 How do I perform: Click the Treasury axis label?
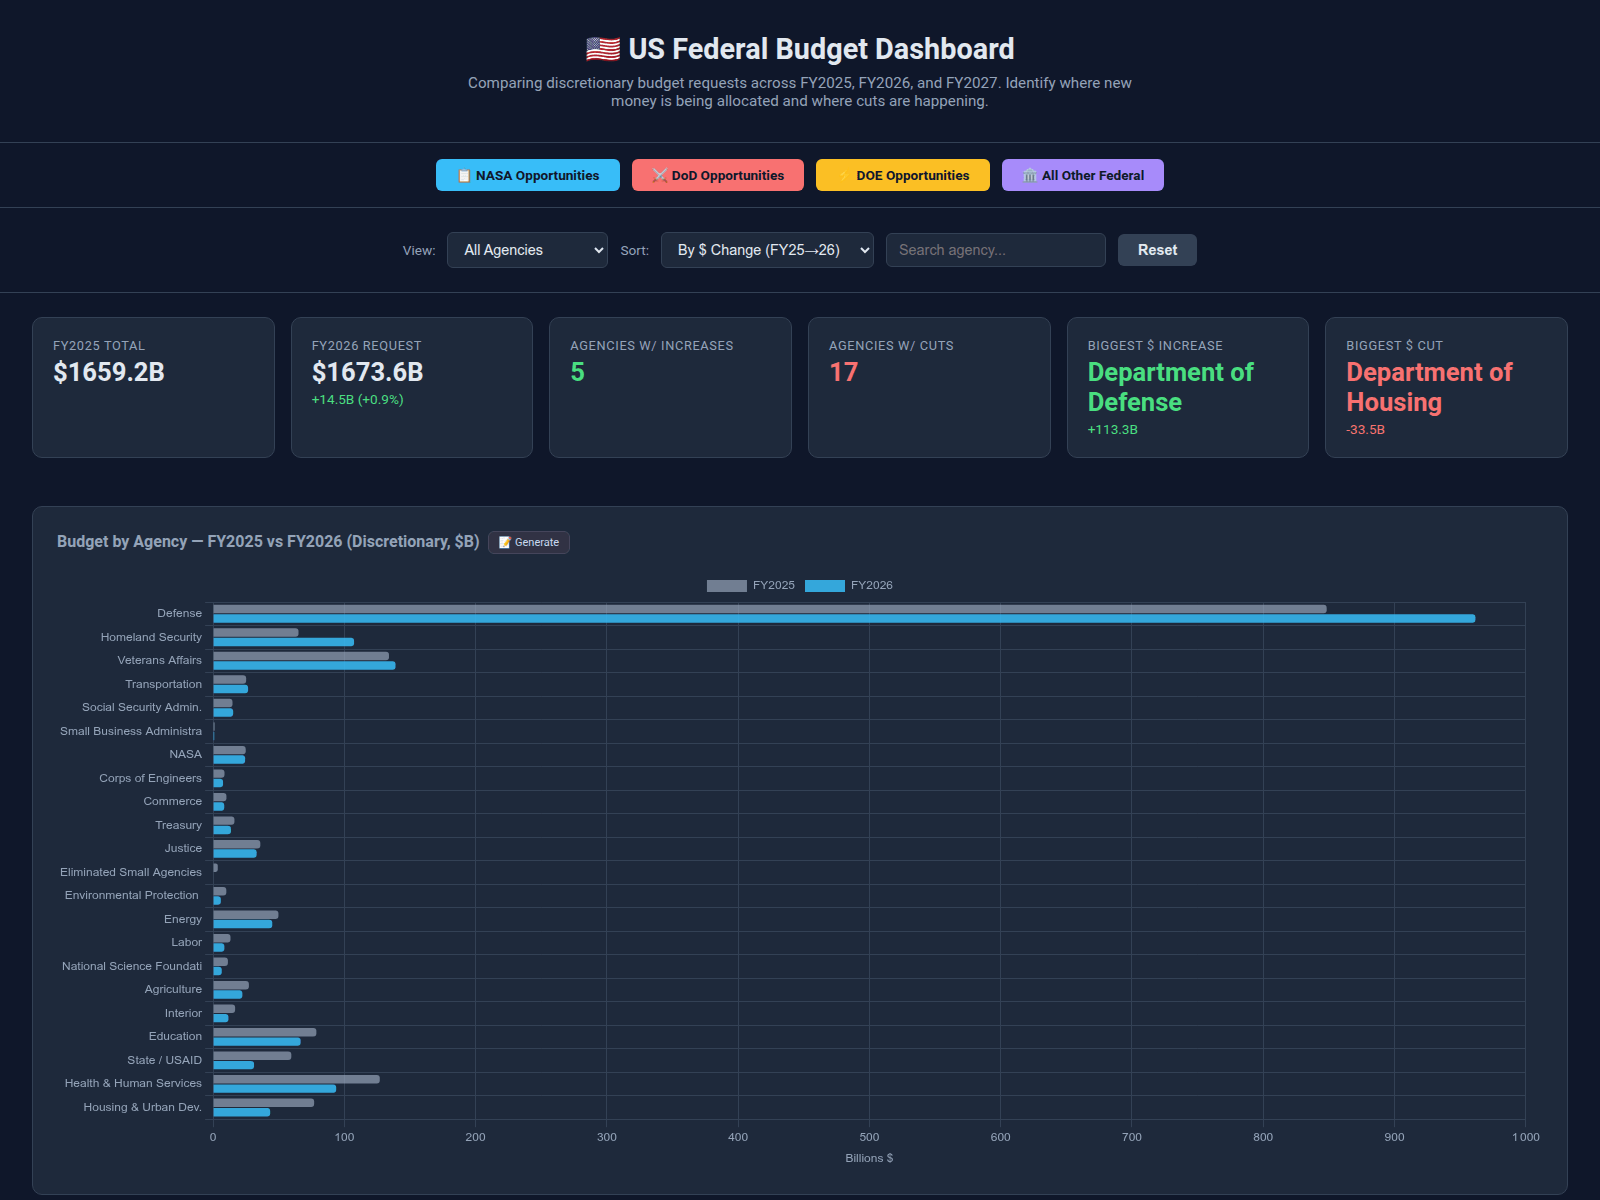(x=178, y=825)
